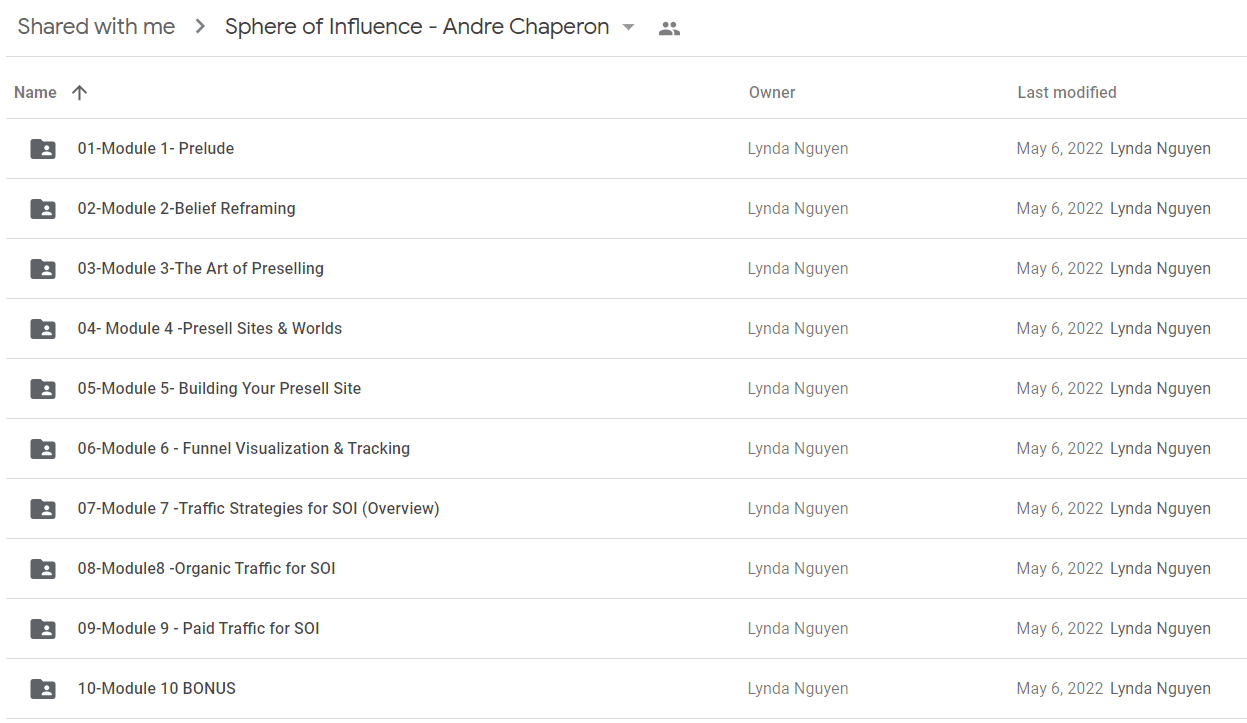
Task: Click owner Lynda Nguyen in the 08-Module8 row
Action: coord(798,568)
